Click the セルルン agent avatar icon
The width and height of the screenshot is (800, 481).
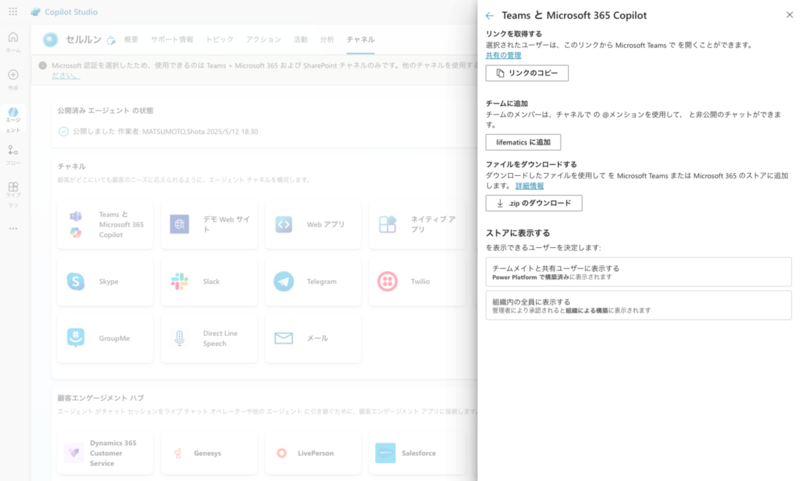coord(50,39)
